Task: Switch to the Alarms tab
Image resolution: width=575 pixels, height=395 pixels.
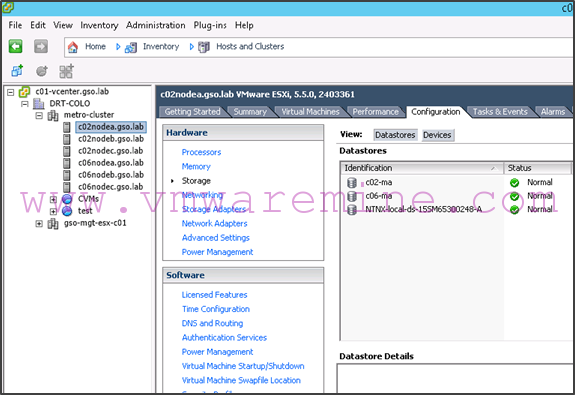Action: (553, 112)
